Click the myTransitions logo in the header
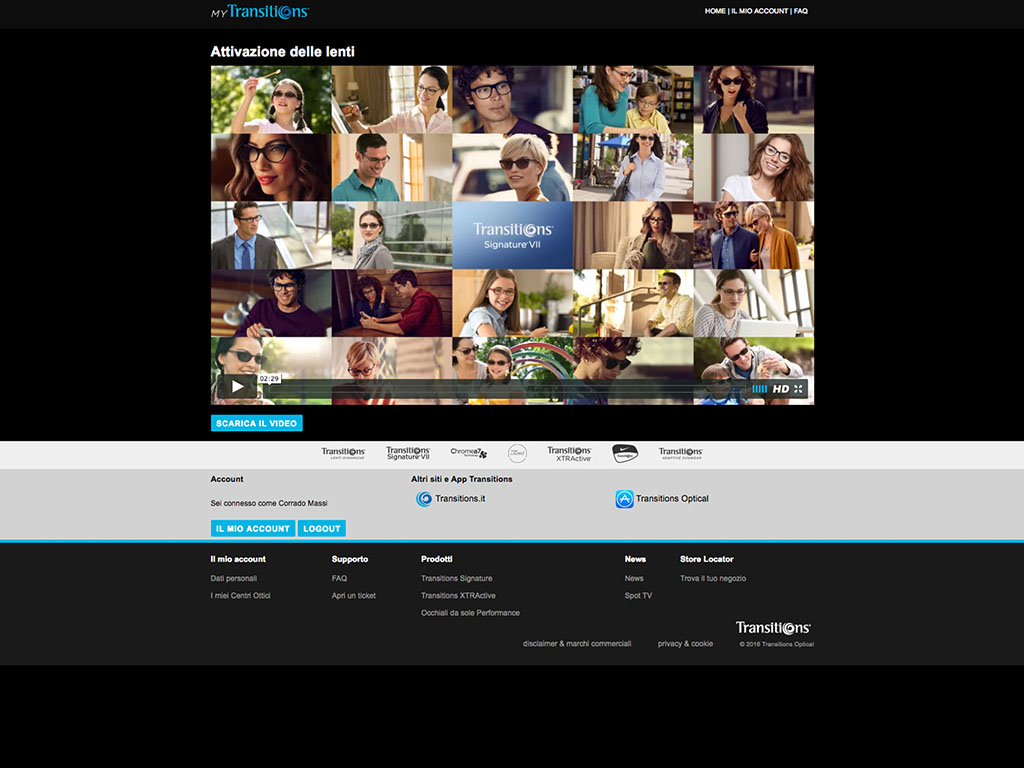1024x768 pixels. point(260,12)
